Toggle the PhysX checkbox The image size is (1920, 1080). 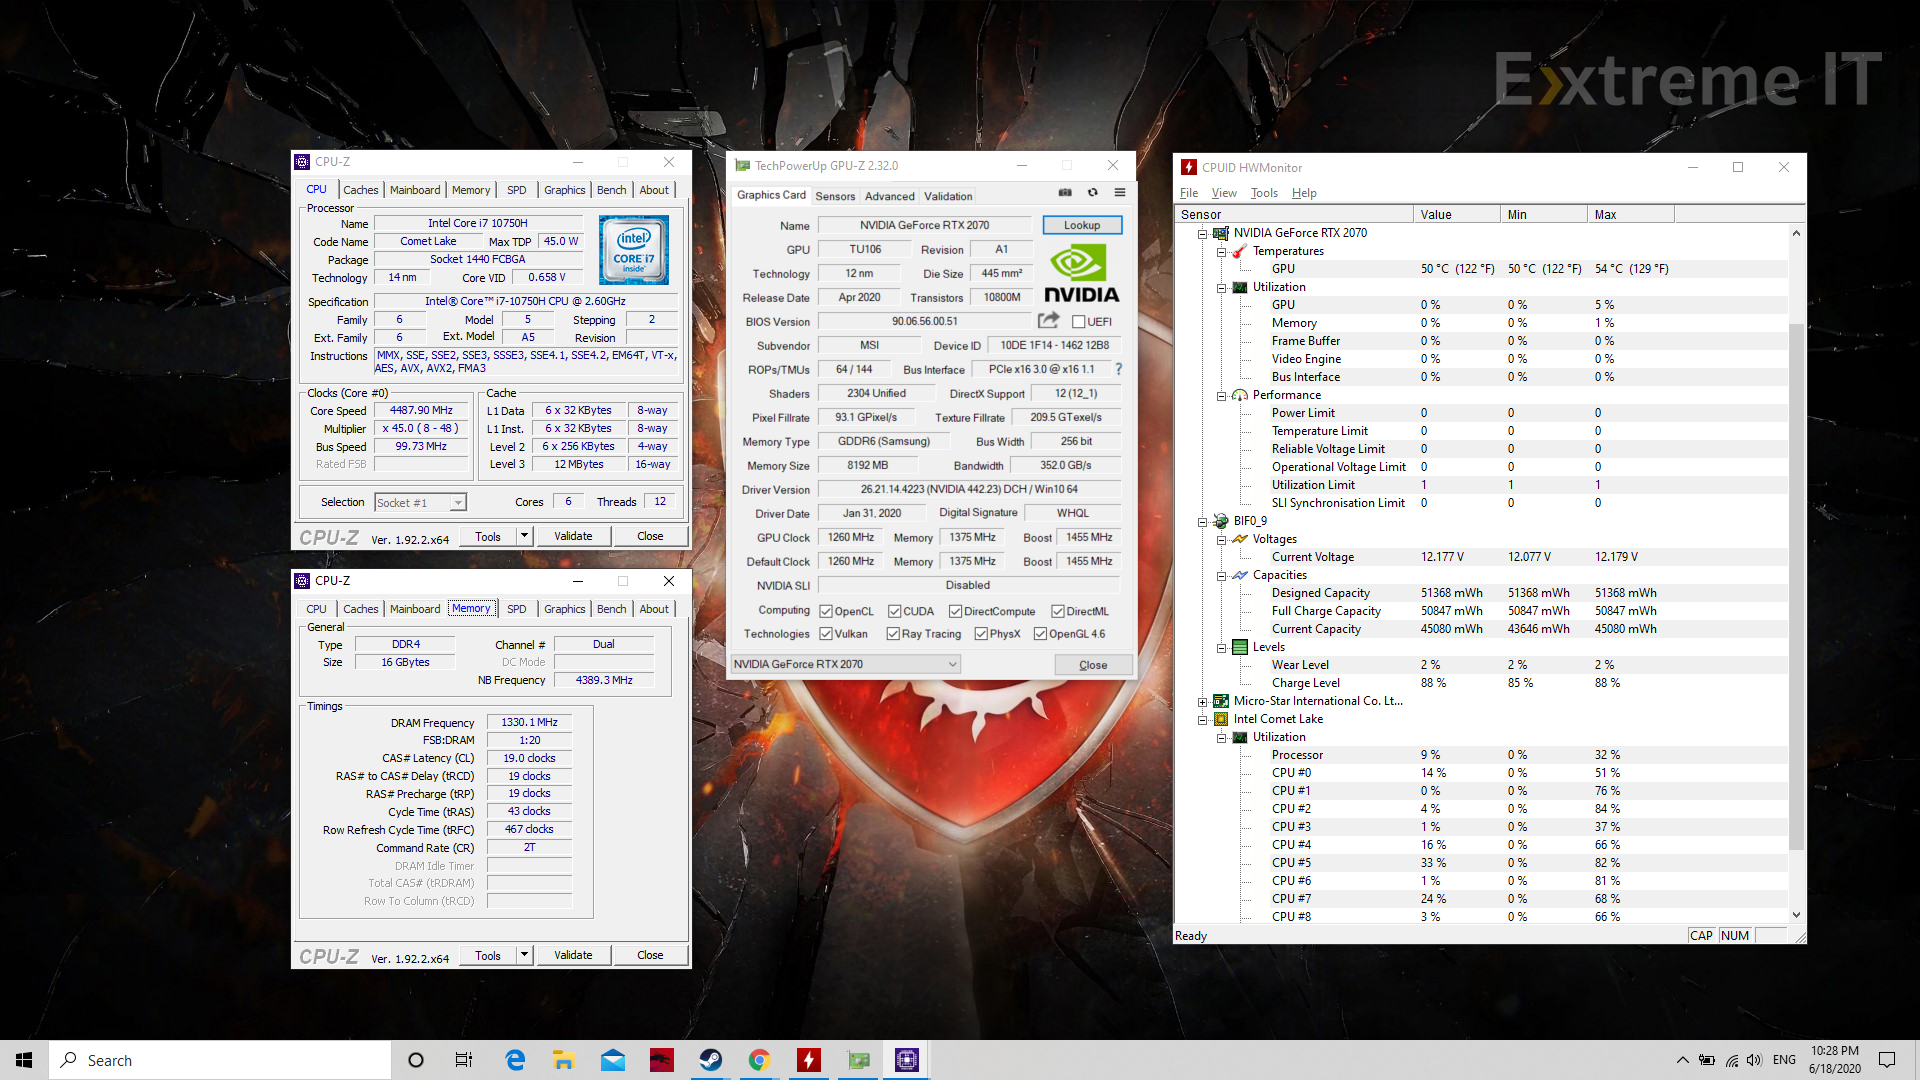981,634
